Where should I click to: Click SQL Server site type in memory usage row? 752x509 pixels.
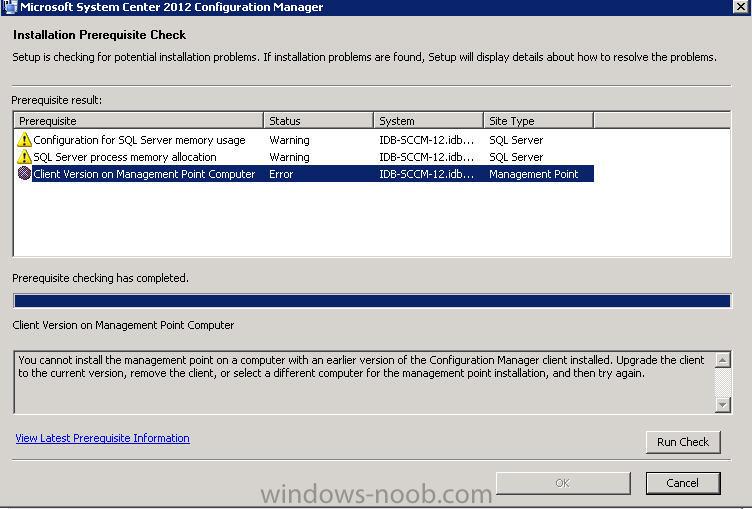pos(516,140)
